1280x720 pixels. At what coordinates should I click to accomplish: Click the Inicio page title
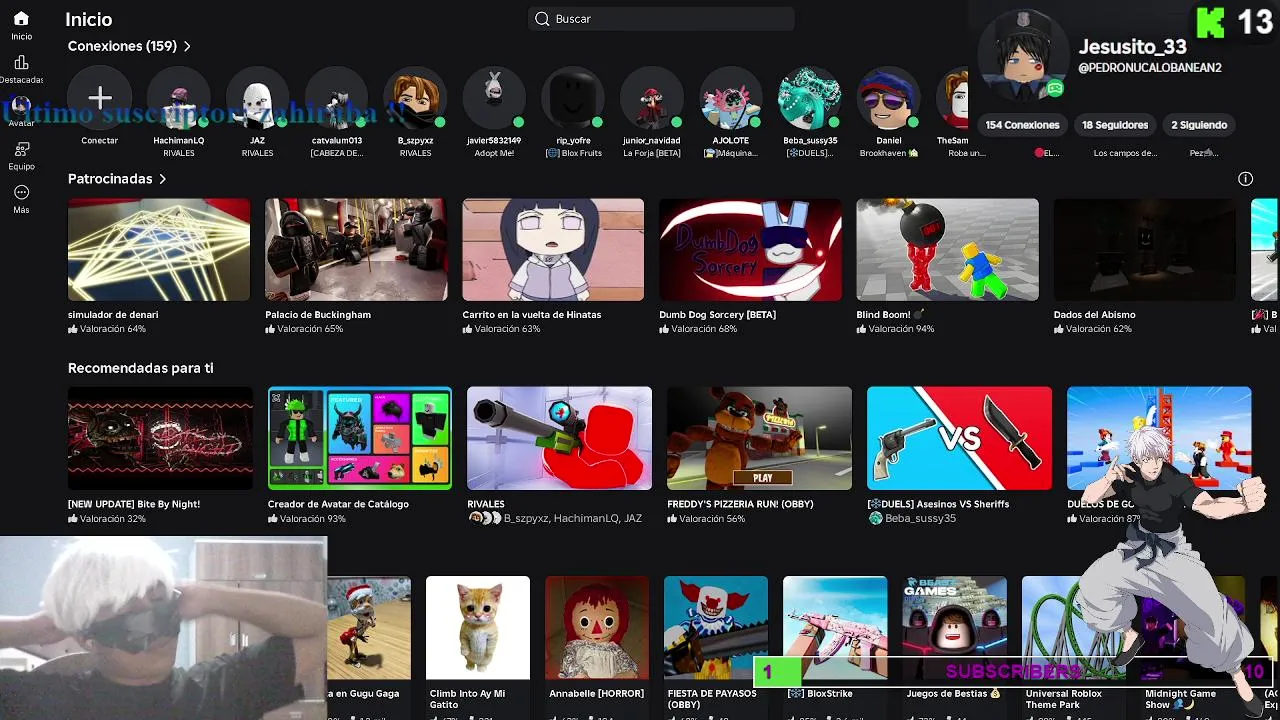coord(89,19)
